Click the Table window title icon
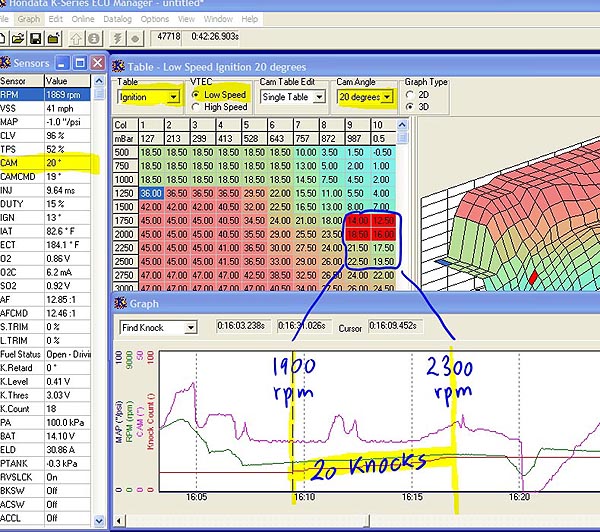The width and height of the screenshot is (600, 532). click(118, 66)
